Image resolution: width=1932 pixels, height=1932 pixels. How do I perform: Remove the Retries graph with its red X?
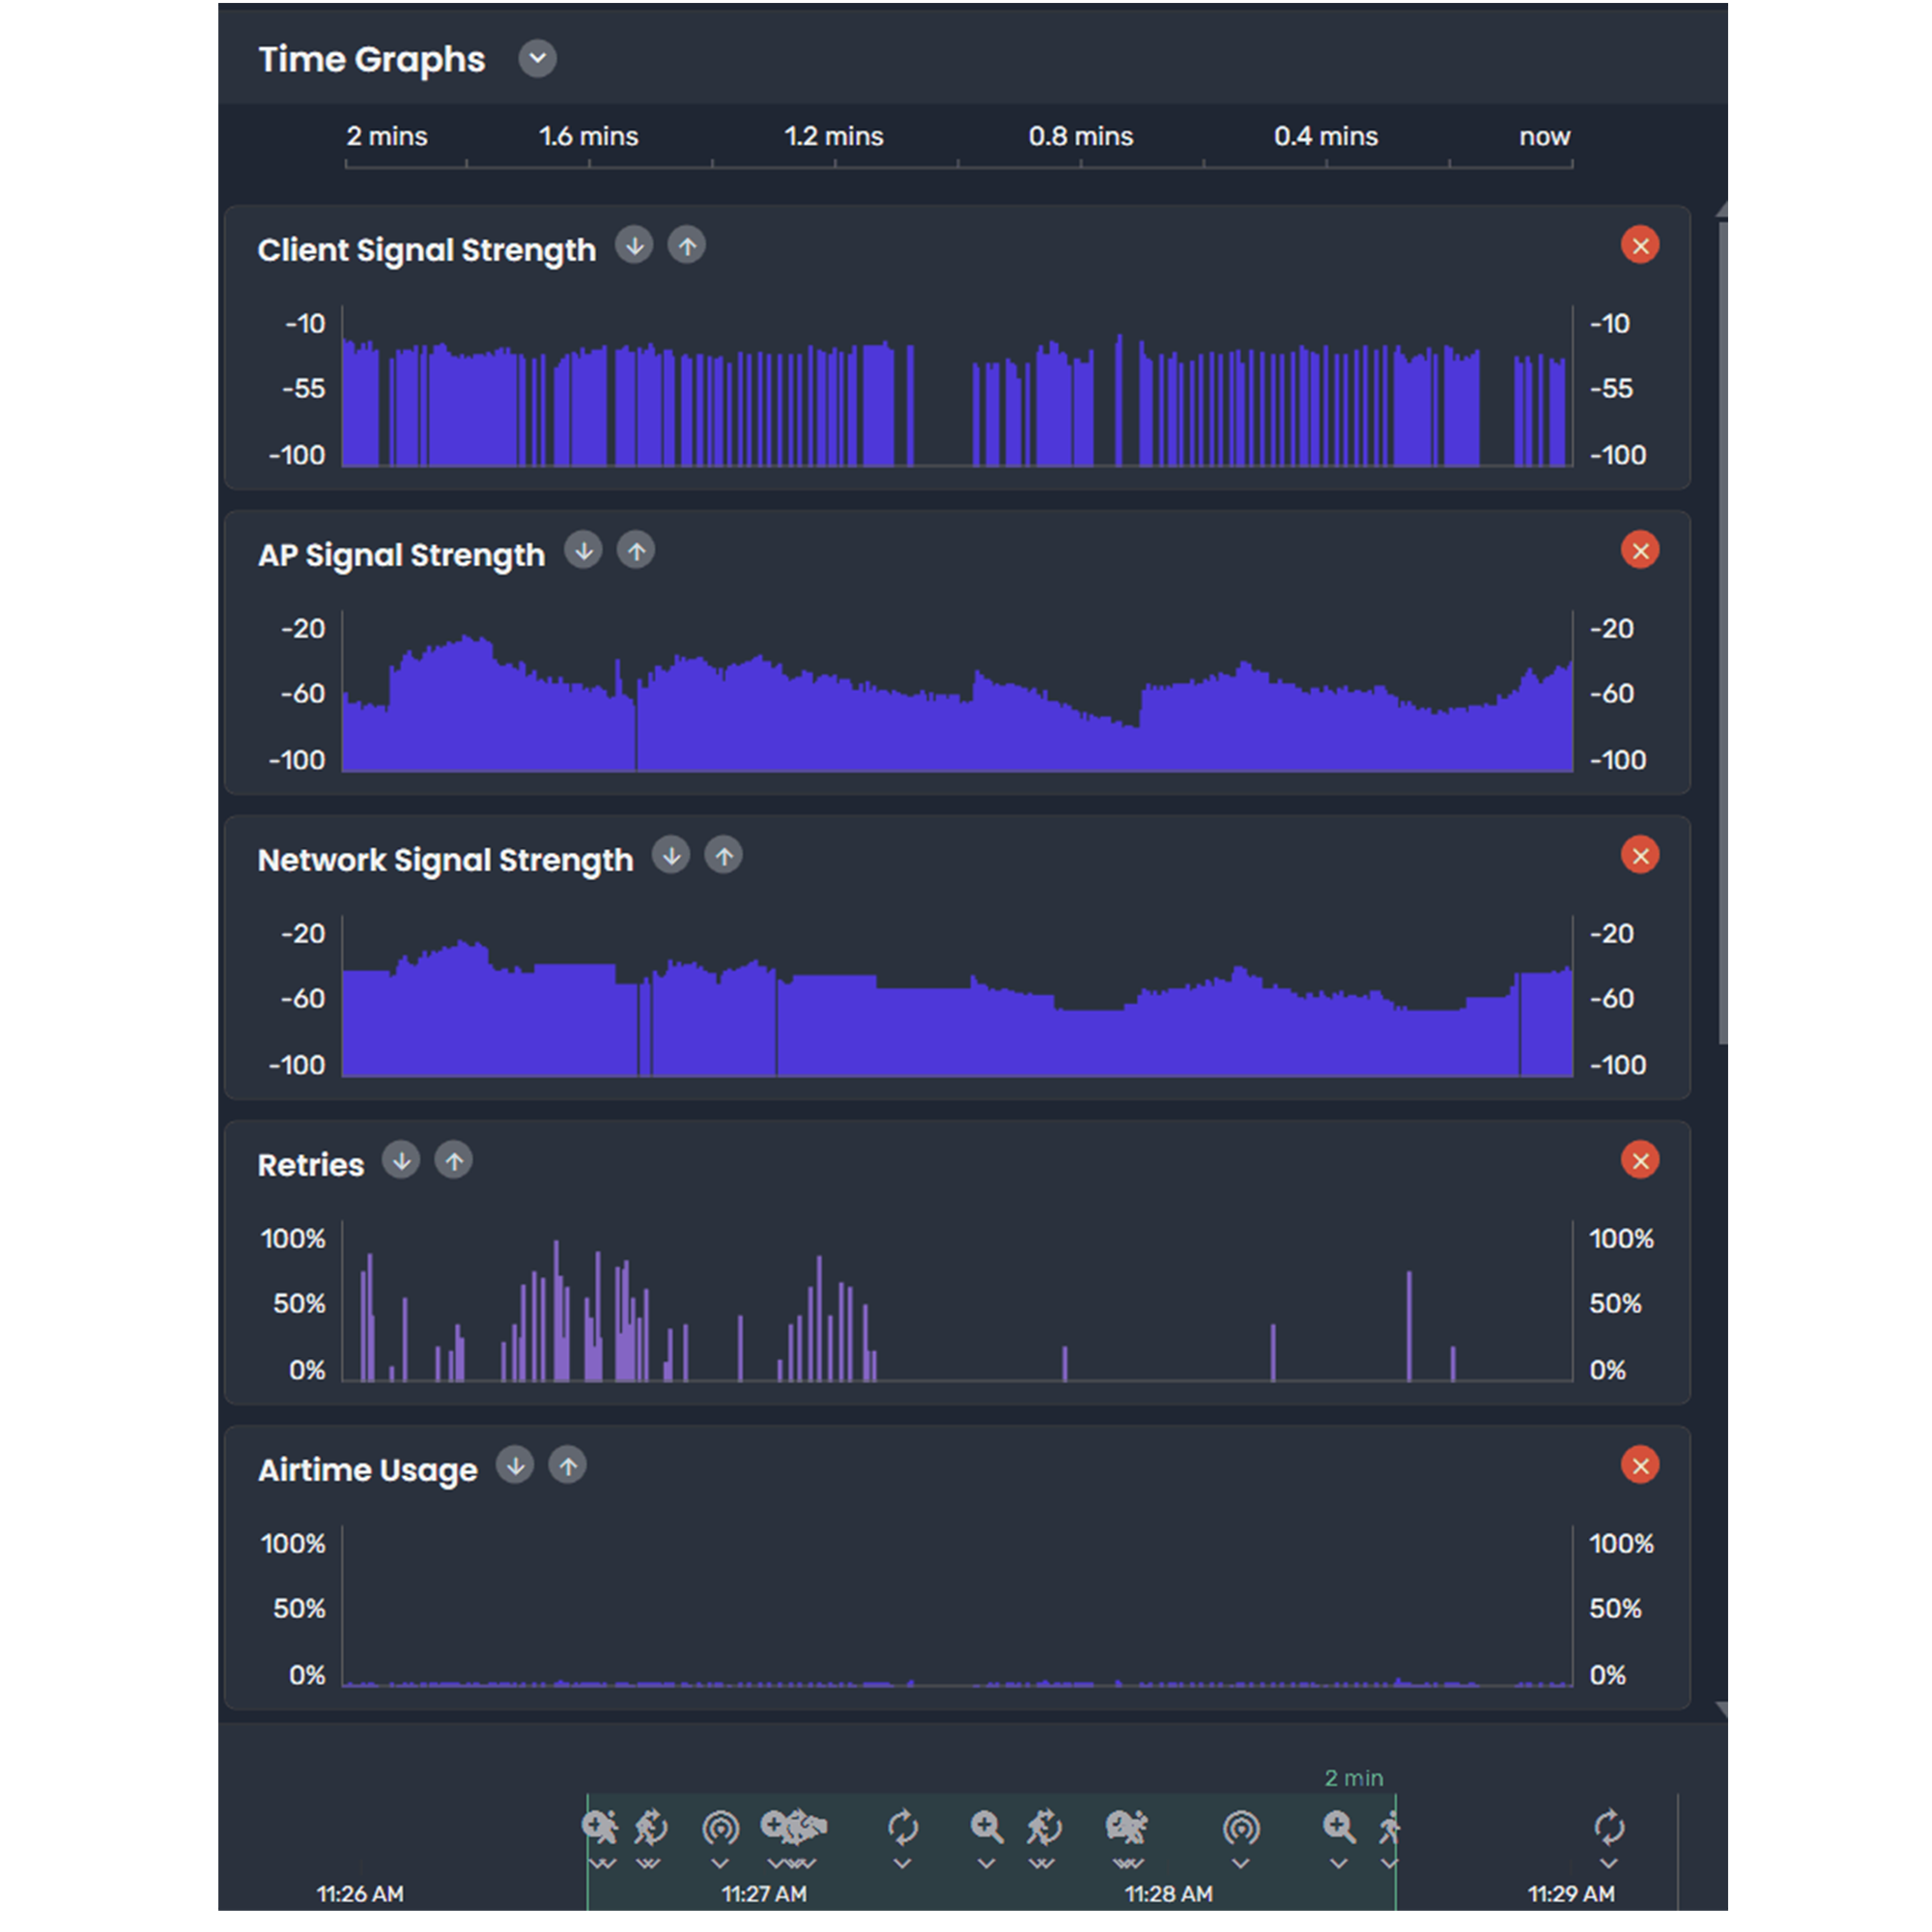(x=1640, y=1161)
